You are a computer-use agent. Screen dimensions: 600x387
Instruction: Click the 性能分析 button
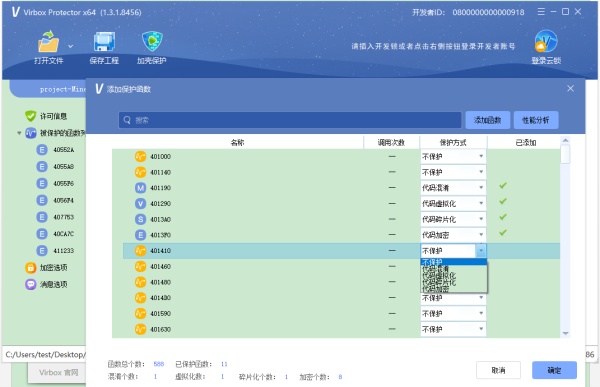536,120
